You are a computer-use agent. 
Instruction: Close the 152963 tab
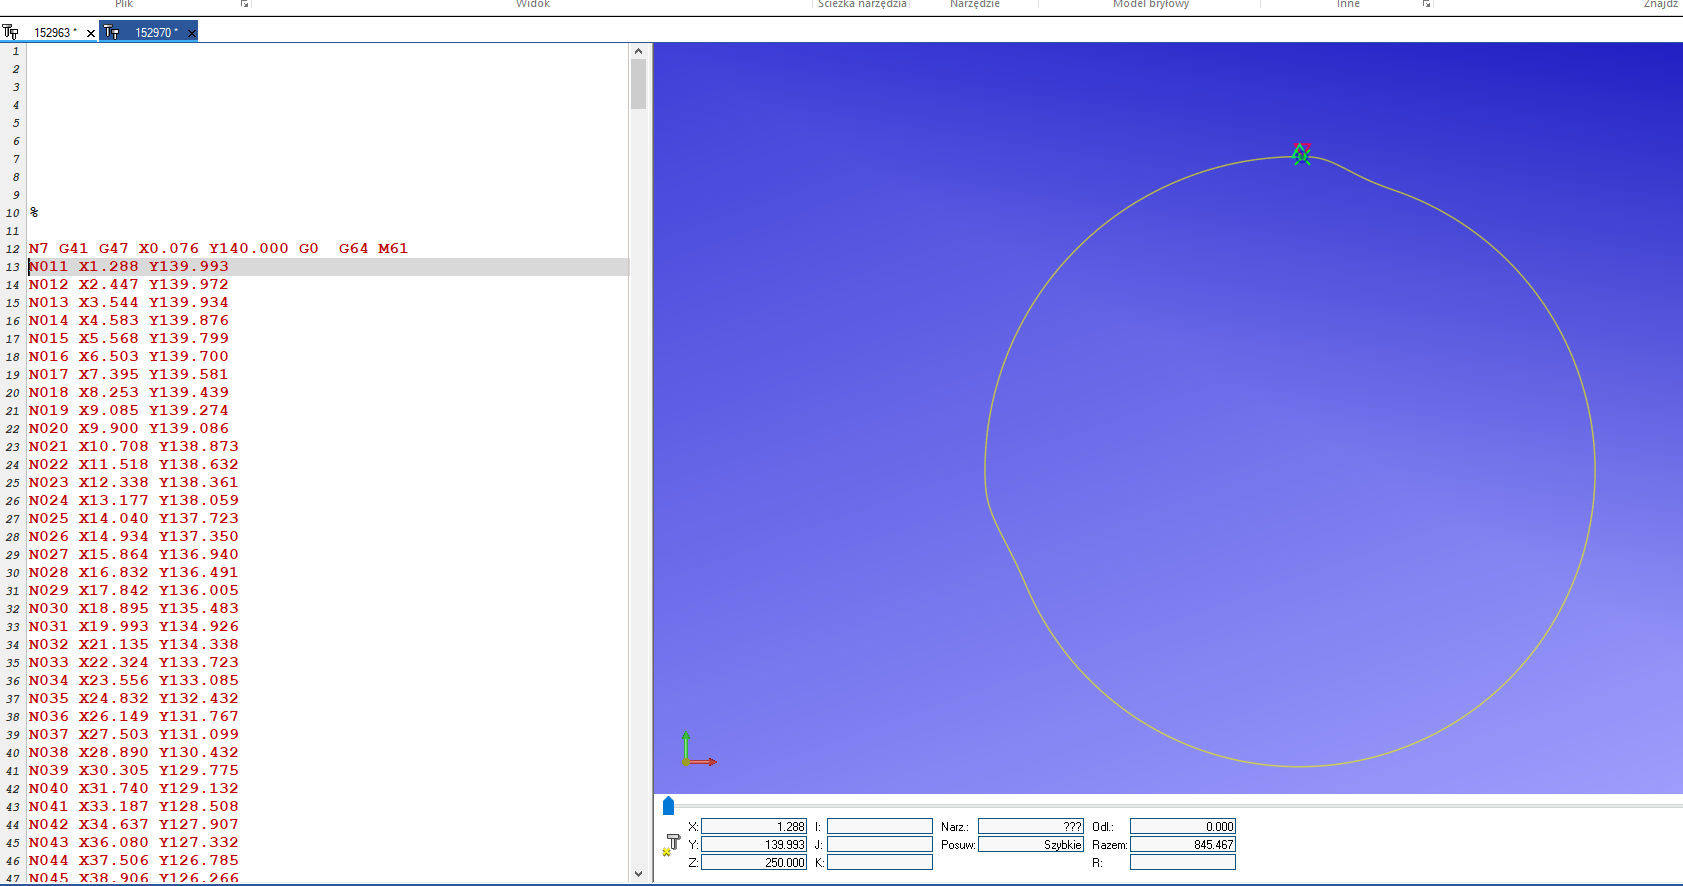(91, 33)
